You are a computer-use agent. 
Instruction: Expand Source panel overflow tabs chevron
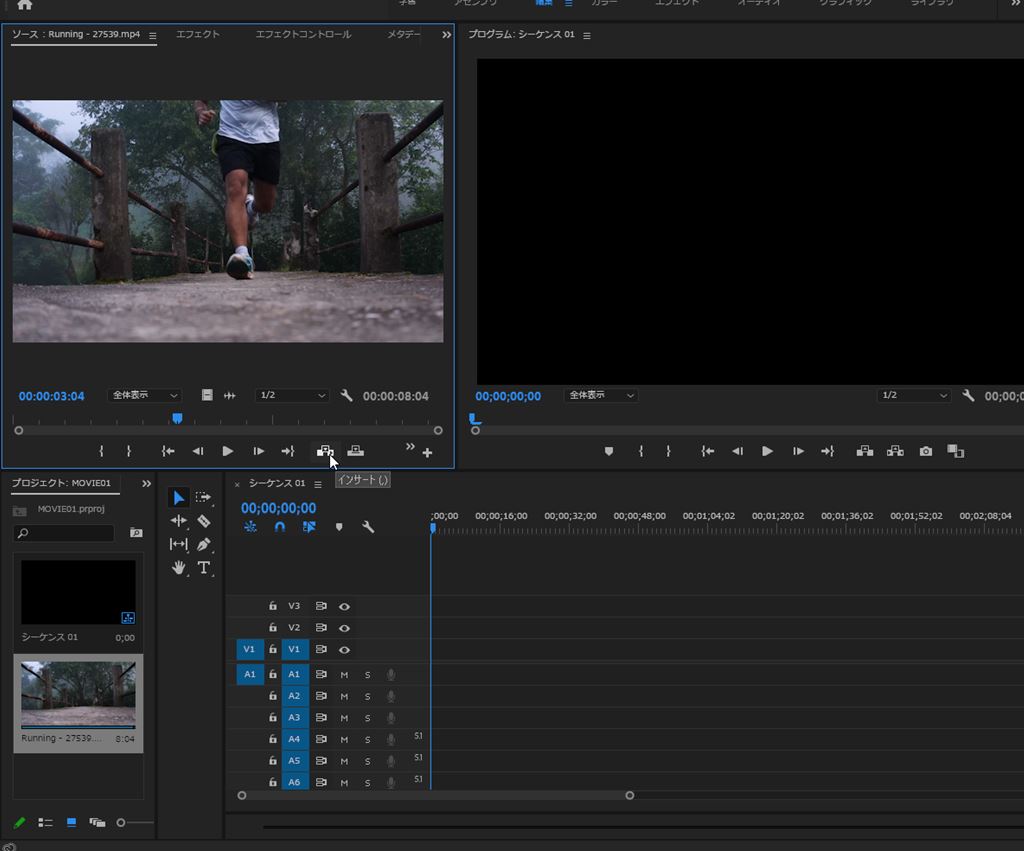pos(446,35)
